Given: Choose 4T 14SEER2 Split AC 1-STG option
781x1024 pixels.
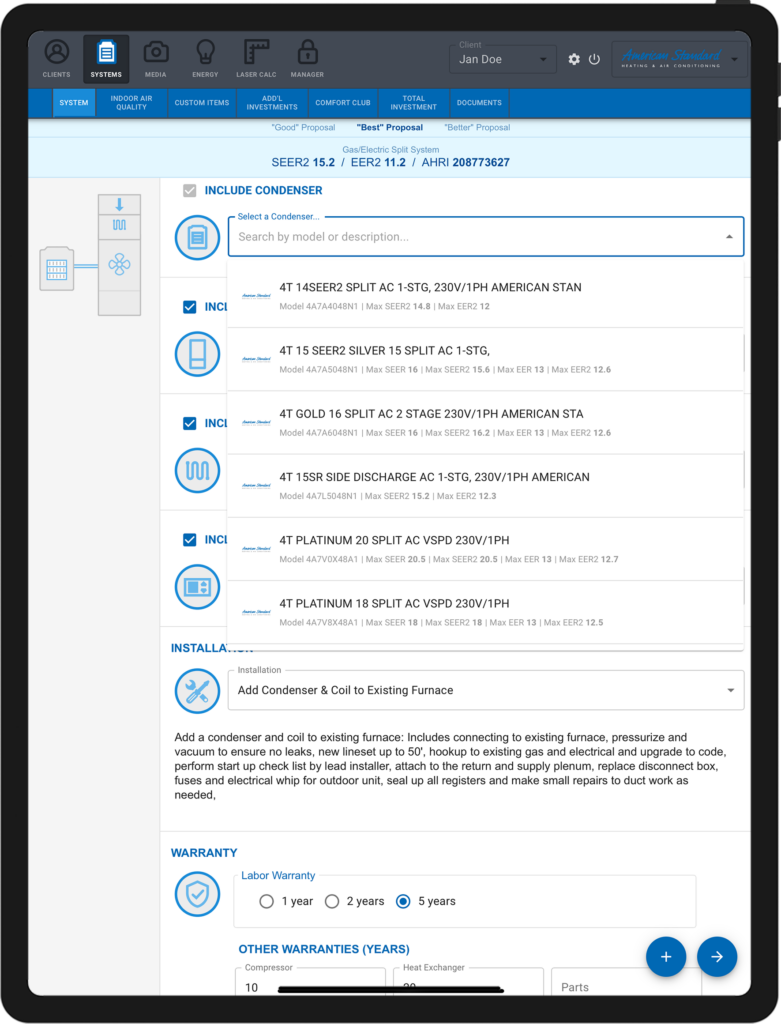Looking at the screenshot, I should point(485,296).
